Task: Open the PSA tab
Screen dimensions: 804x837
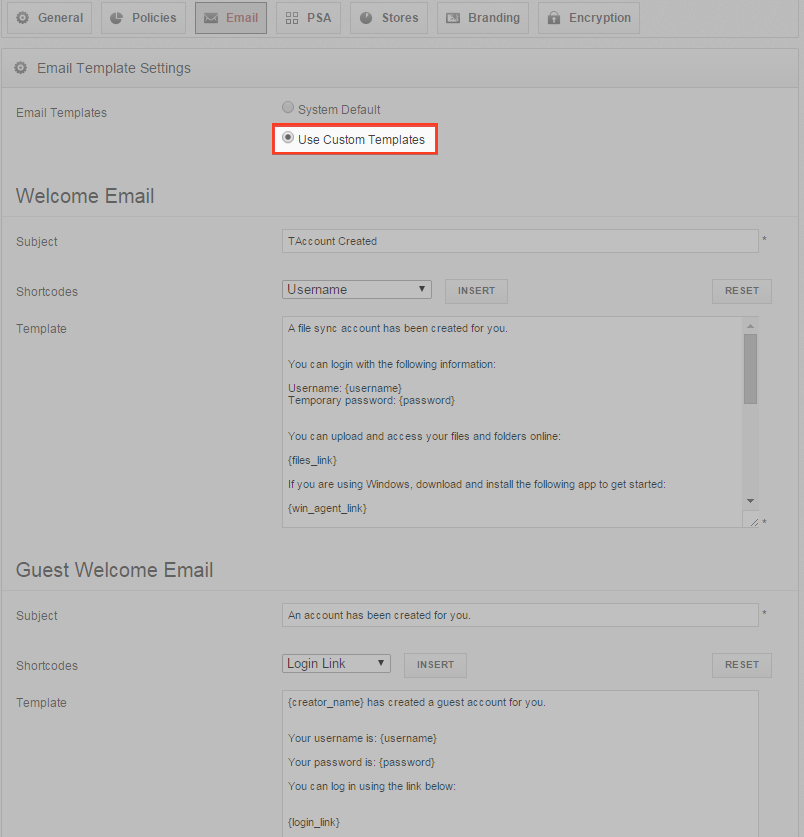Action: tap(308, 18)
